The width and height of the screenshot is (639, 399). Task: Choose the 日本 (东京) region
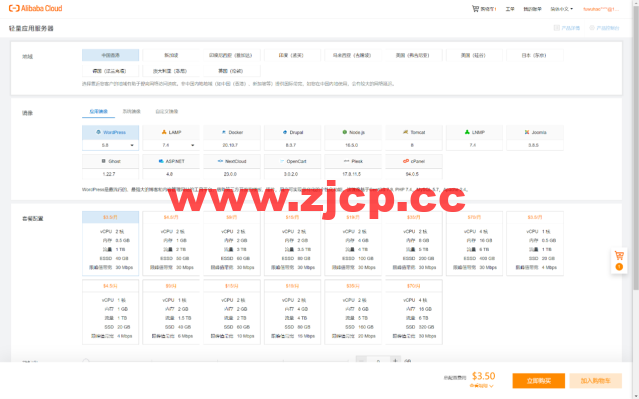tap(535, 55)
